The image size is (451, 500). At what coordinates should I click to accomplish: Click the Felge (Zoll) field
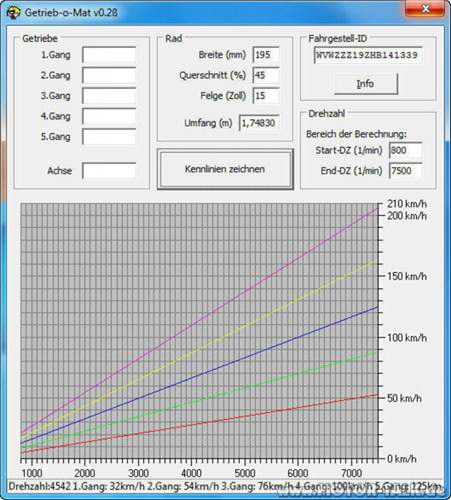[x=266, y=96]
